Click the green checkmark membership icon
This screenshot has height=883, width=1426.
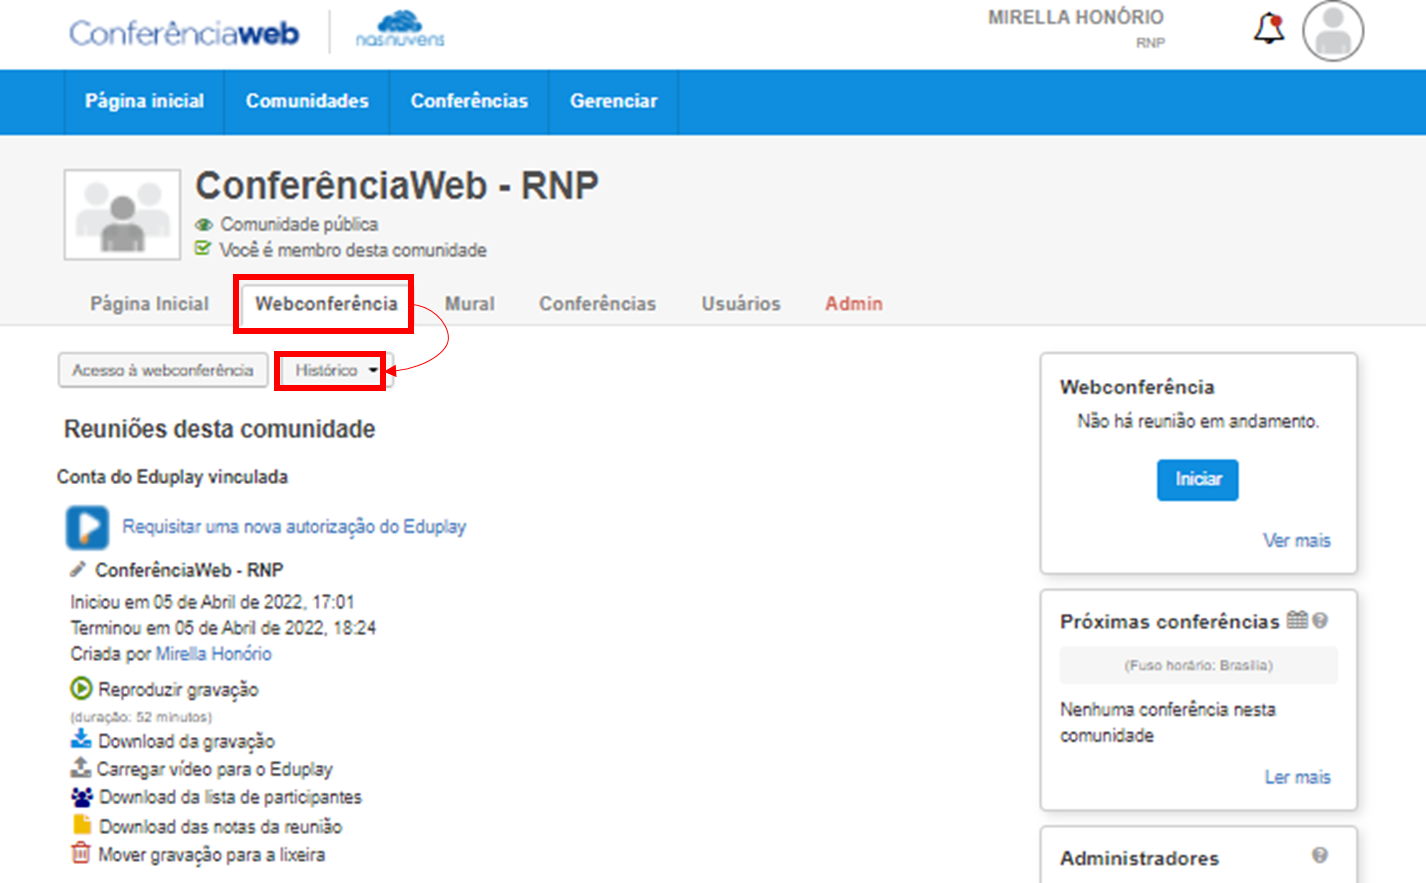[203, 248]
